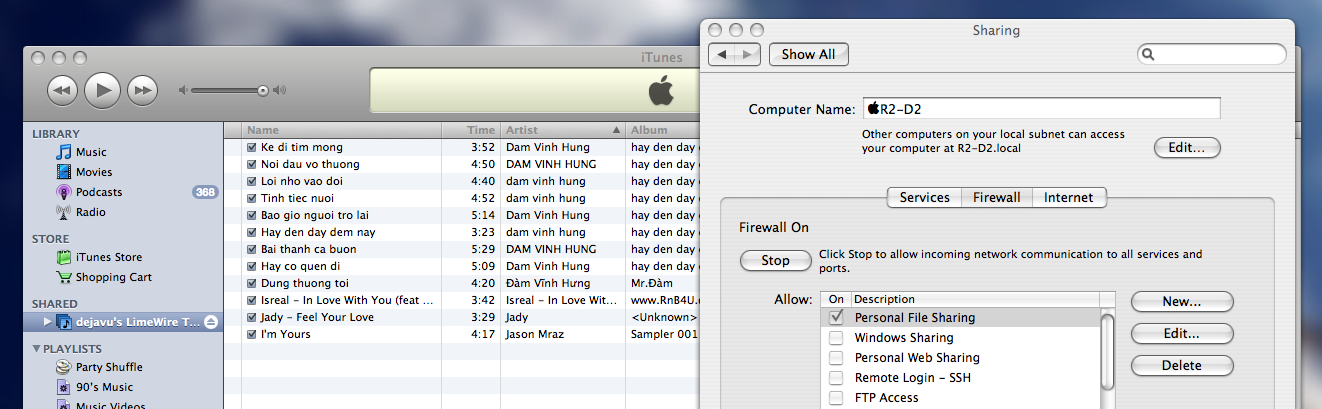Viewport: 1322px width, 409px height.
Task: Switch to the Firewall tab
Action: coord(996,197)
